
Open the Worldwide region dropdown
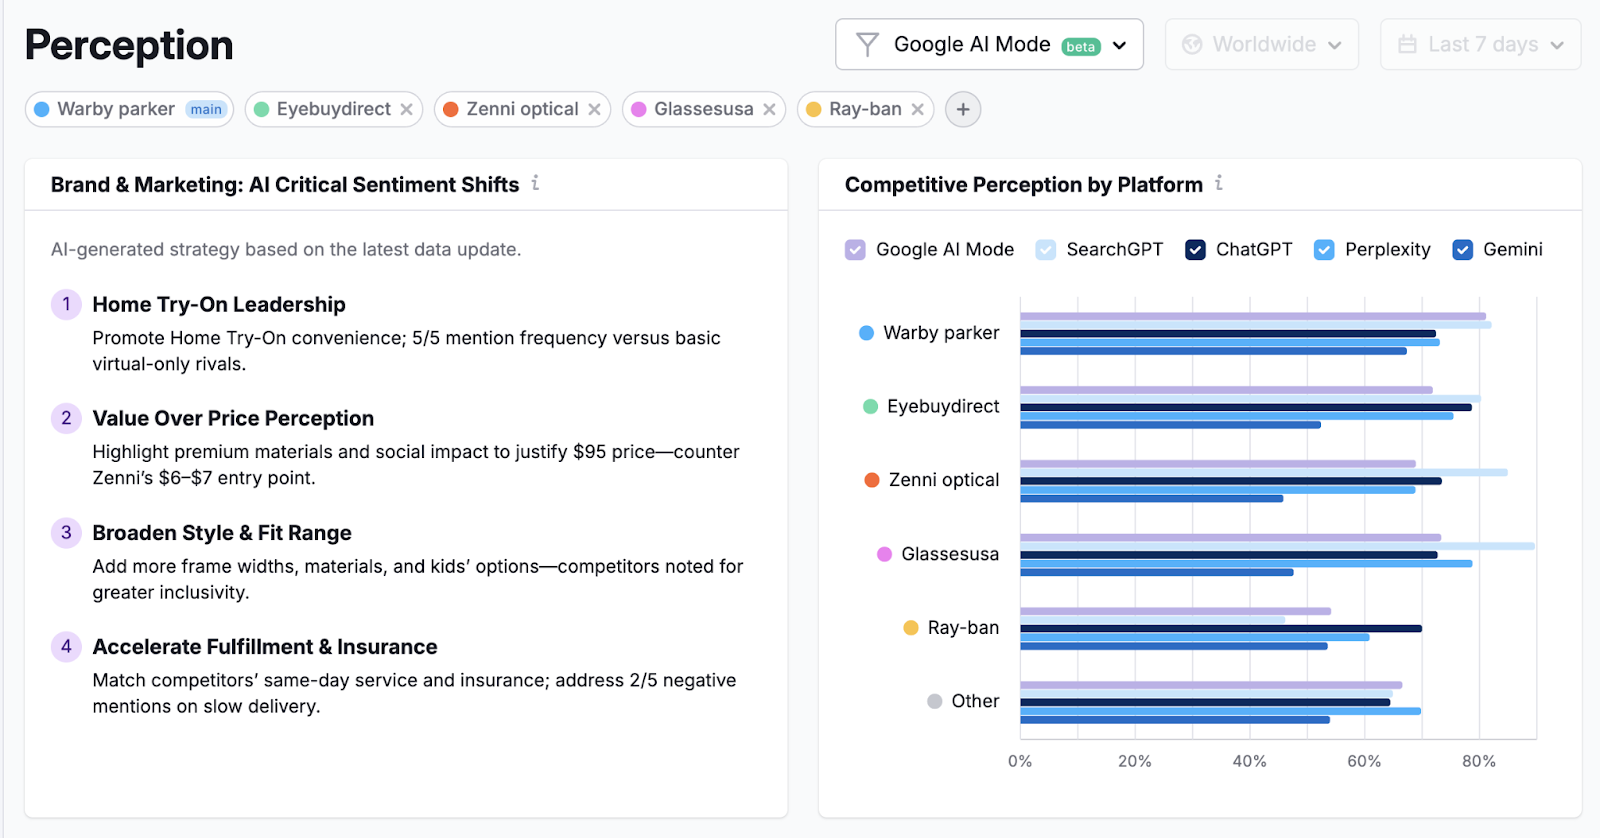1334,44
